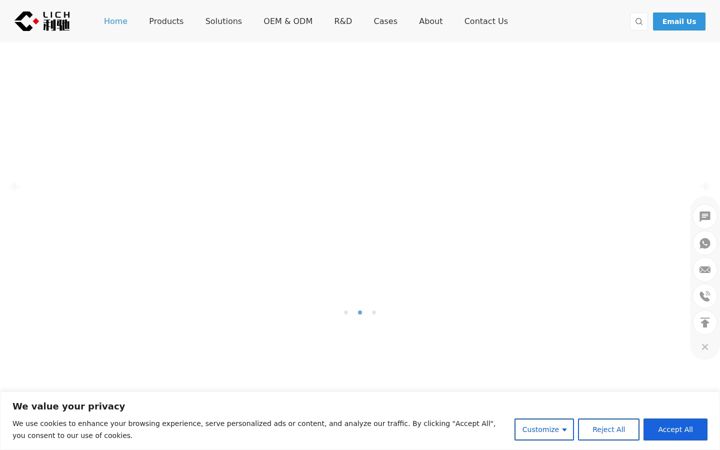Select the first carousel dot

tap(346, 312)
